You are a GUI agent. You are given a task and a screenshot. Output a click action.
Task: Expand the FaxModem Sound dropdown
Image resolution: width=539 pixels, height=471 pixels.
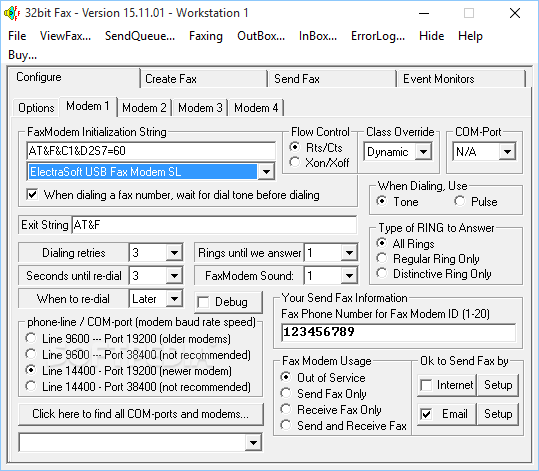click(349, 275)
